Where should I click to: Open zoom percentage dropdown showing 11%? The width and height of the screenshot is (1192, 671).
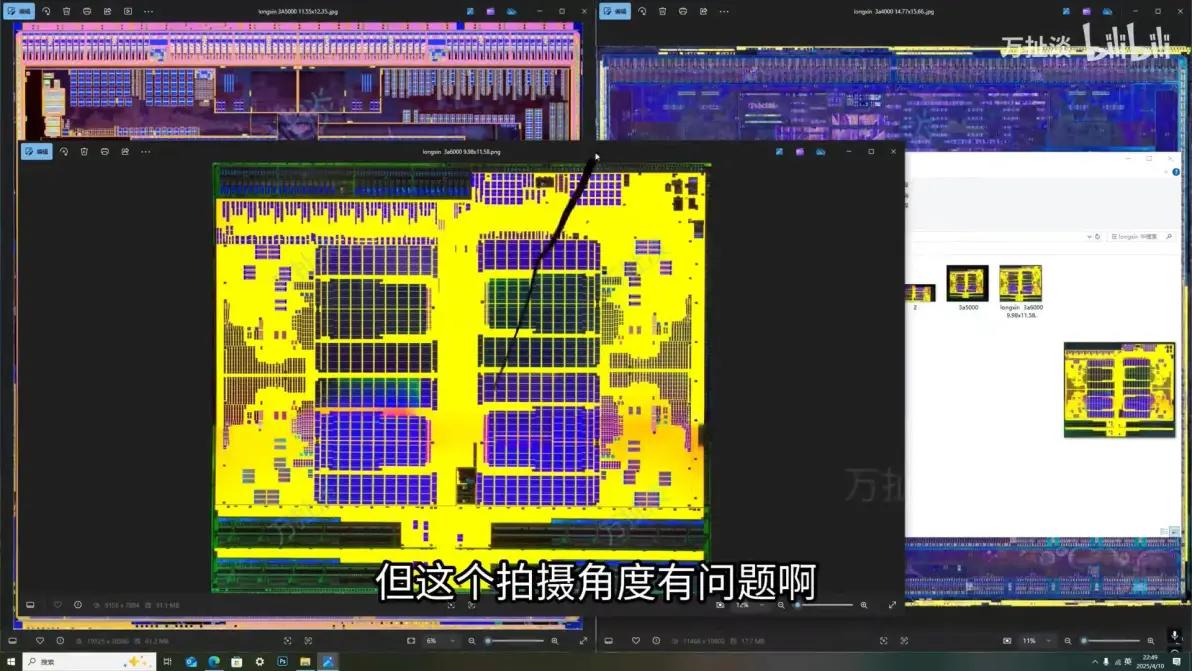click(x=1037, y=641)
